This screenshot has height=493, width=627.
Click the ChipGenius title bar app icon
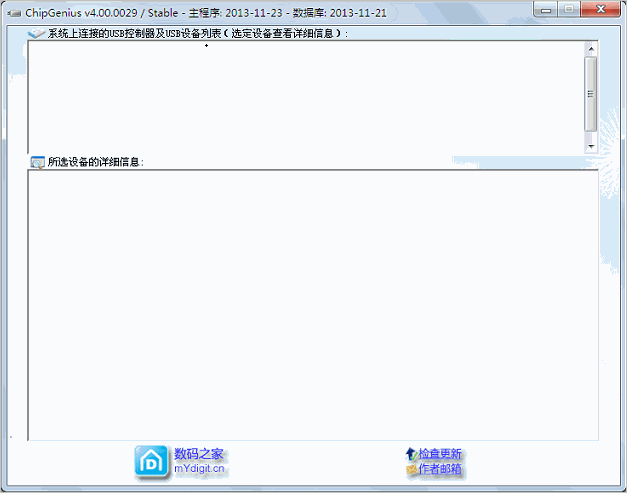14,13
